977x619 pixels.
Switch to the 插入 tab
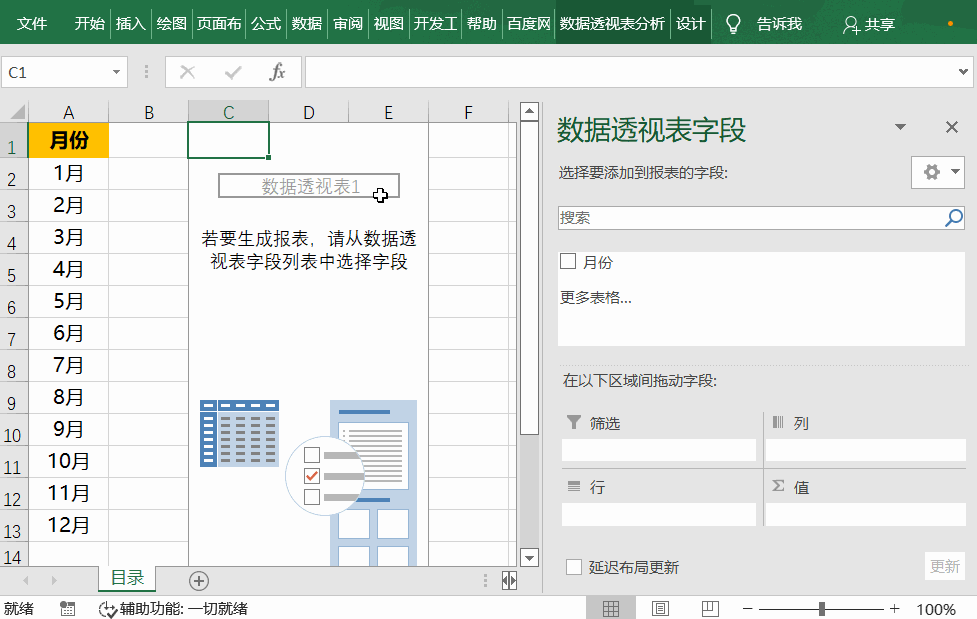point(130,24)
